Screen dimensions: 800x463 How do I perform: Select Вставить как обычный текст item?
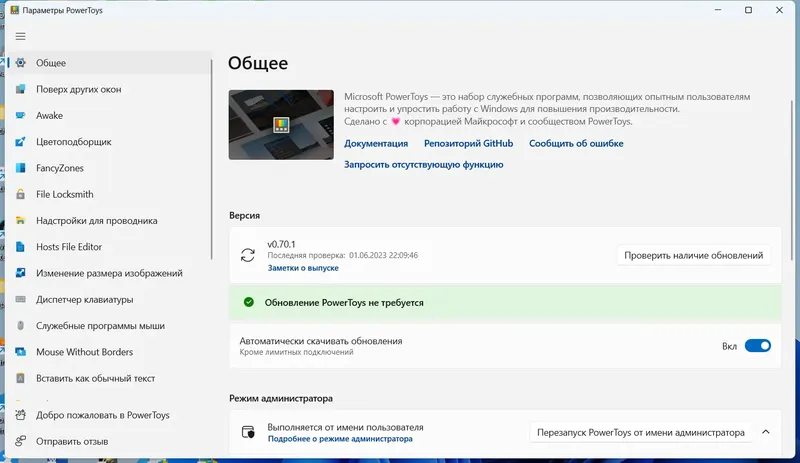click(109, 378)
